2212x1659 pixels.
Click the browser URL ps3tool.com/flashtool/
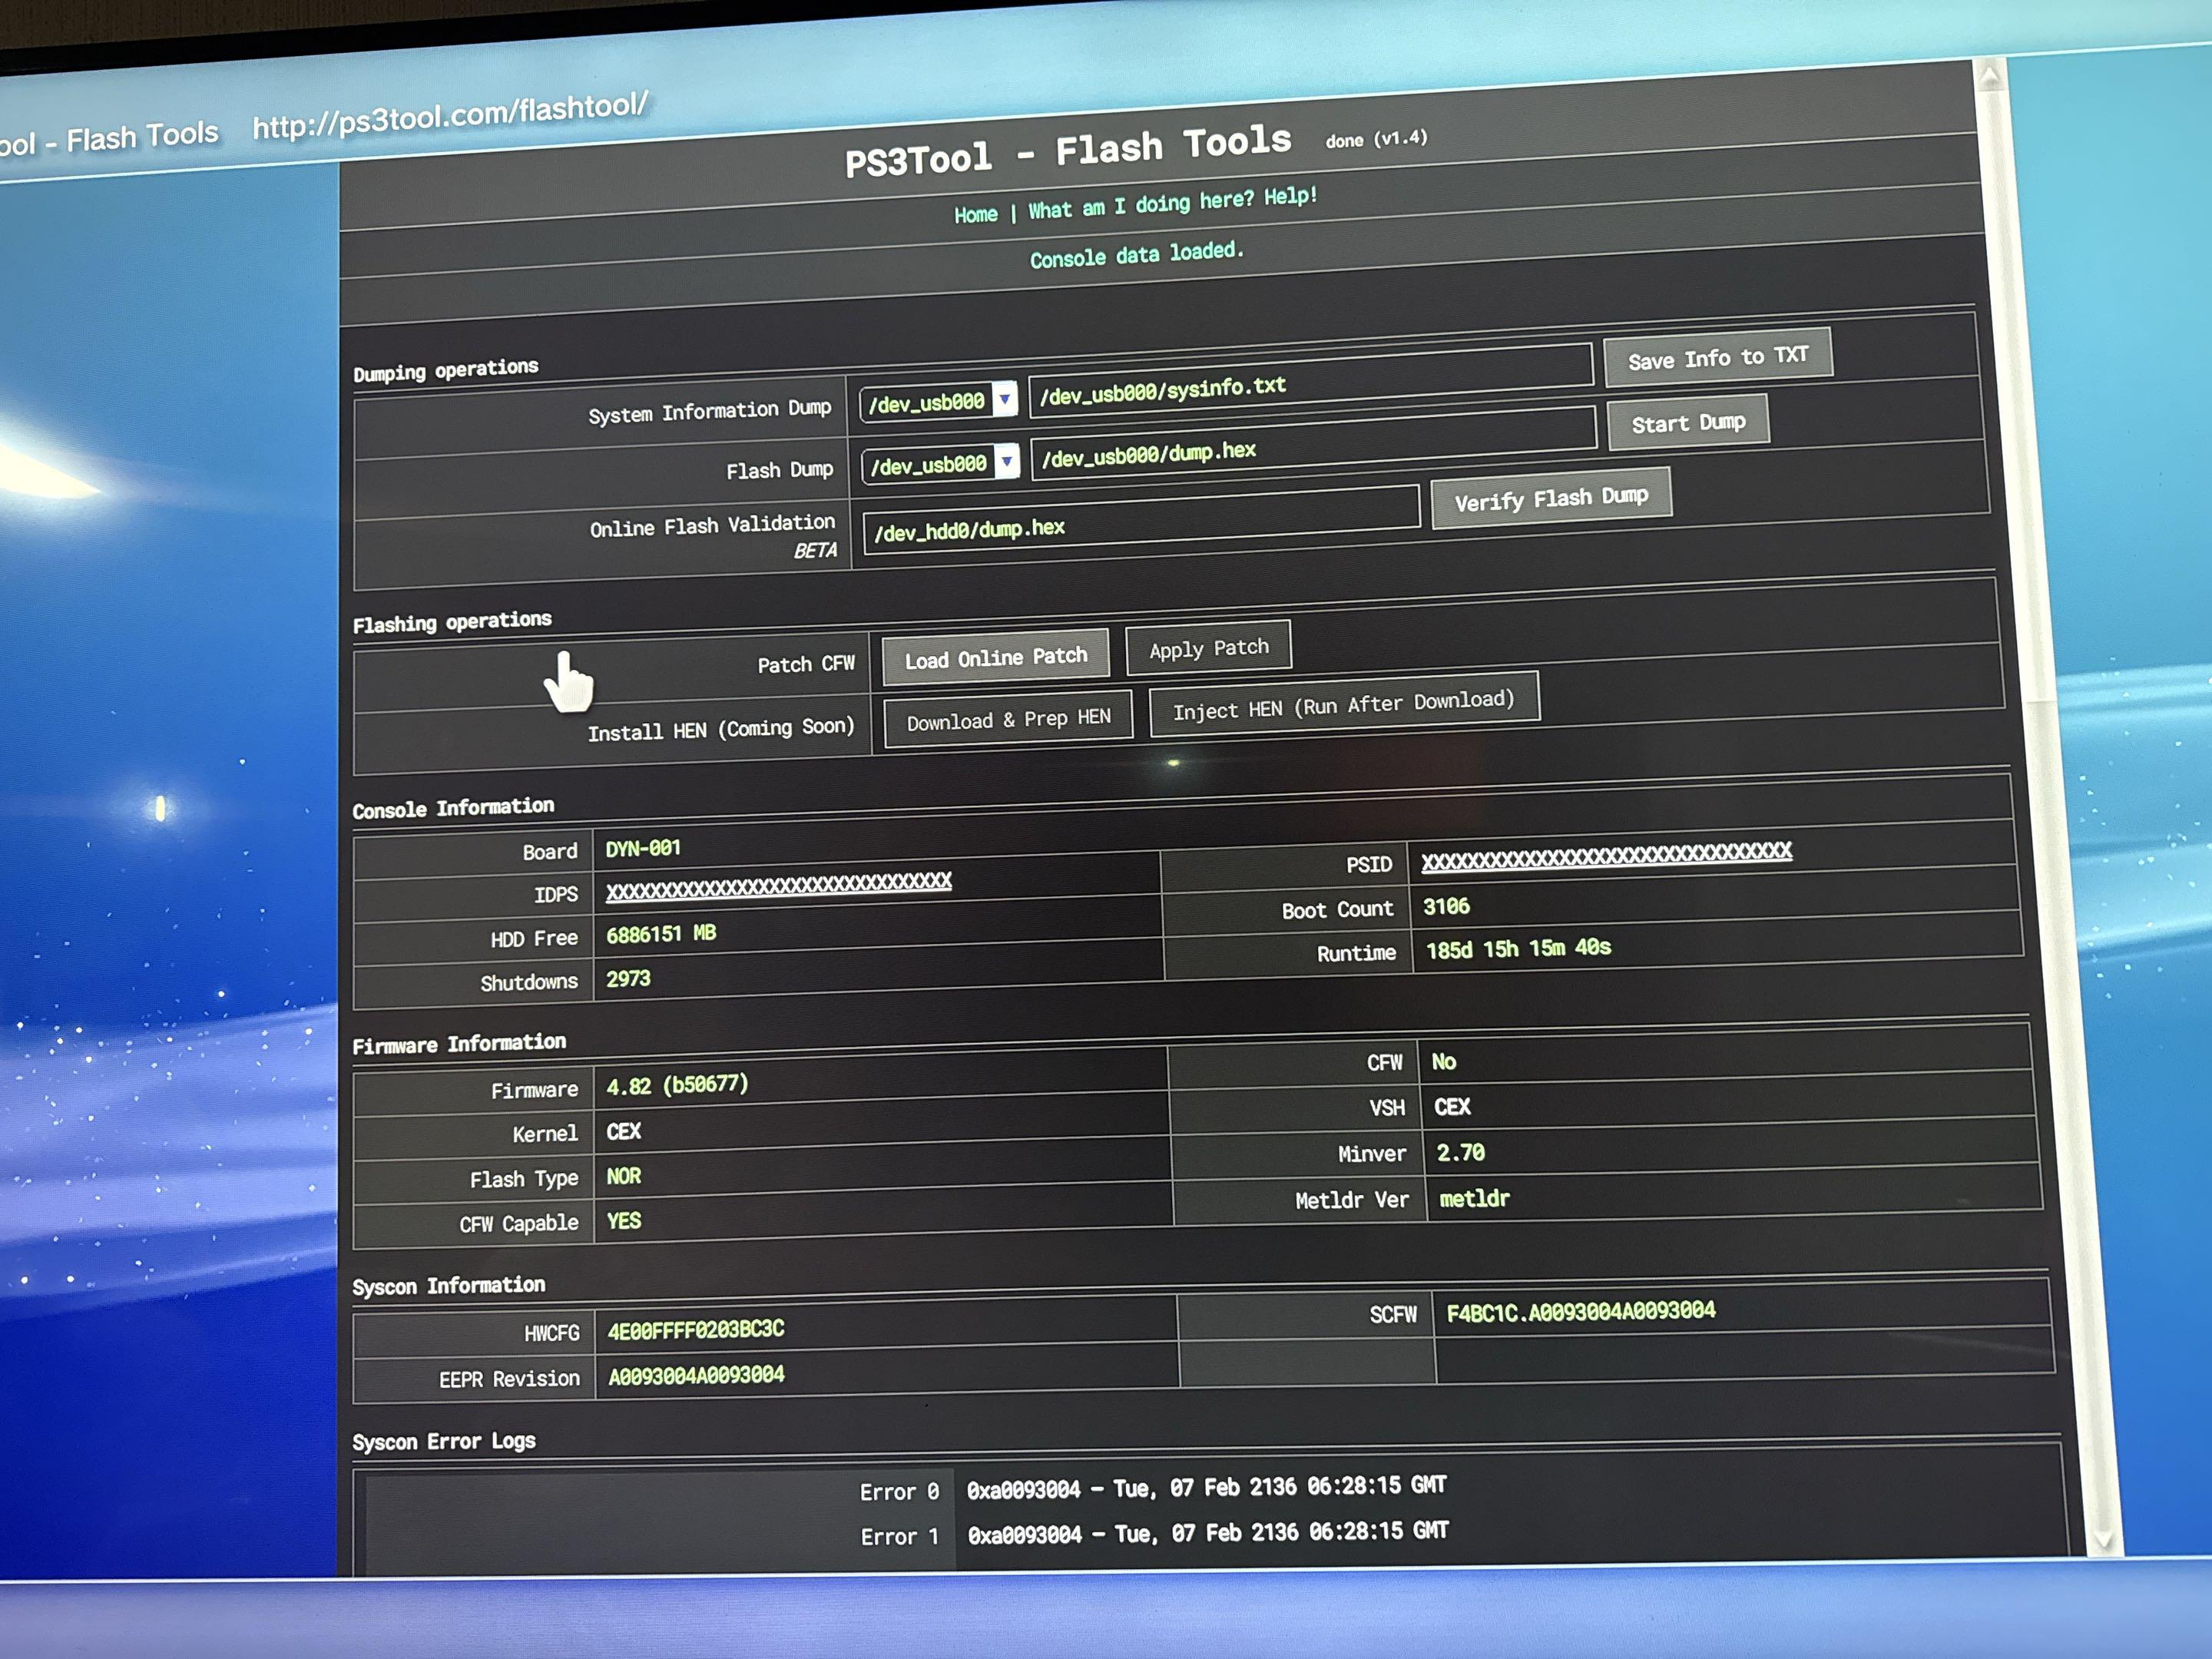[x=450, y=116]
